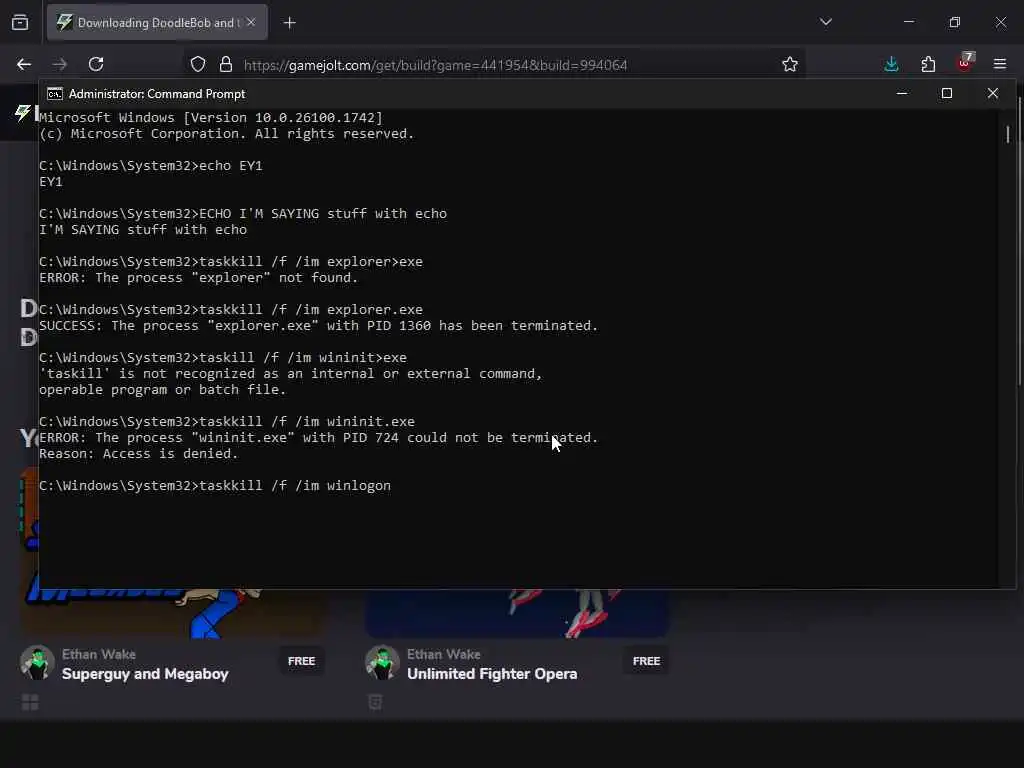The width and height of the screenshot is (1024, 768).
Task: Click 'echo EY1' command line
Action: pyautogui.click(x=151, y=166)
